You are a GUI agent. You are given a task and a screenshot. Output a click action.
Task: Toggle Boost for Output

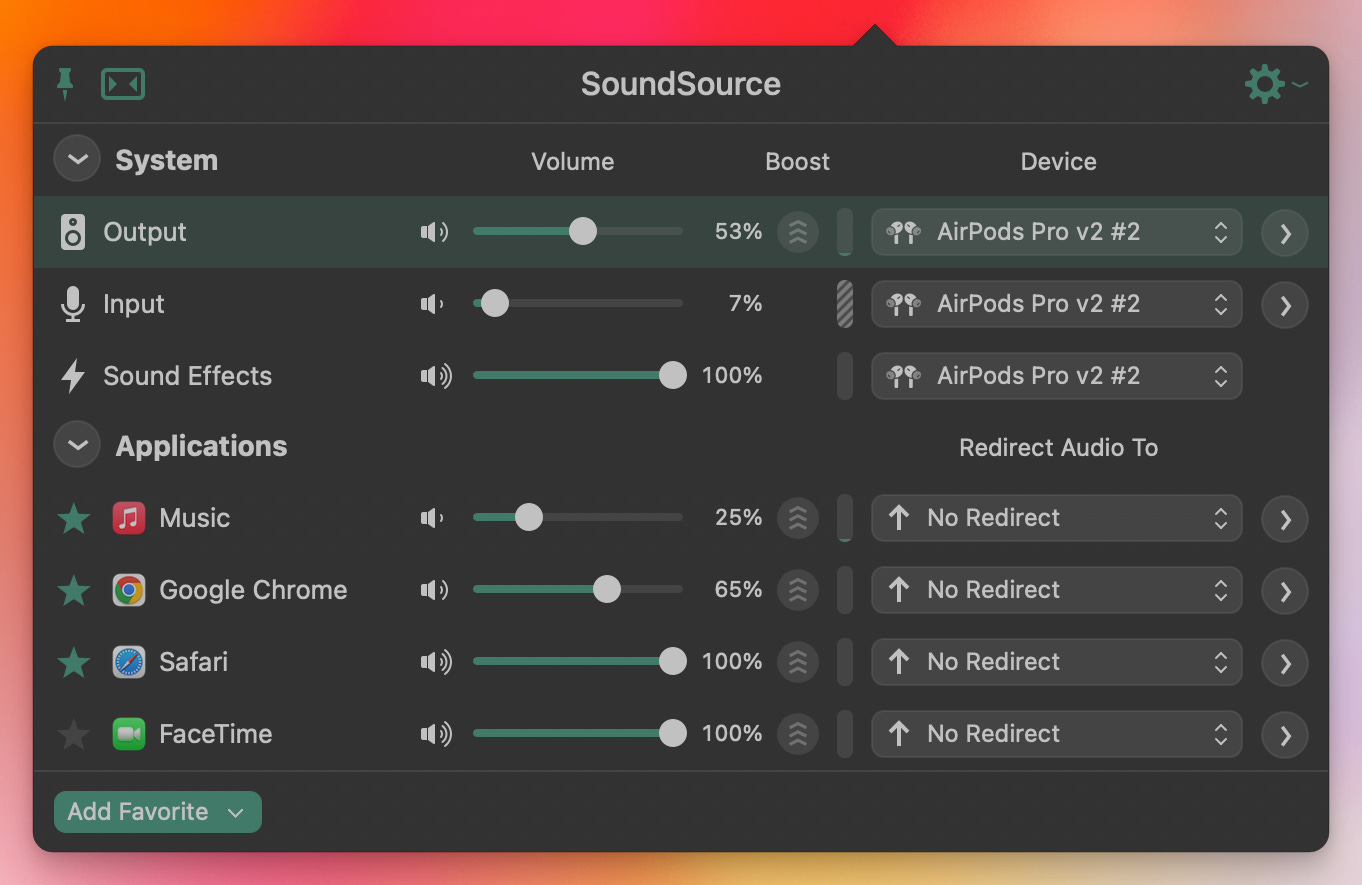point(798,232)
